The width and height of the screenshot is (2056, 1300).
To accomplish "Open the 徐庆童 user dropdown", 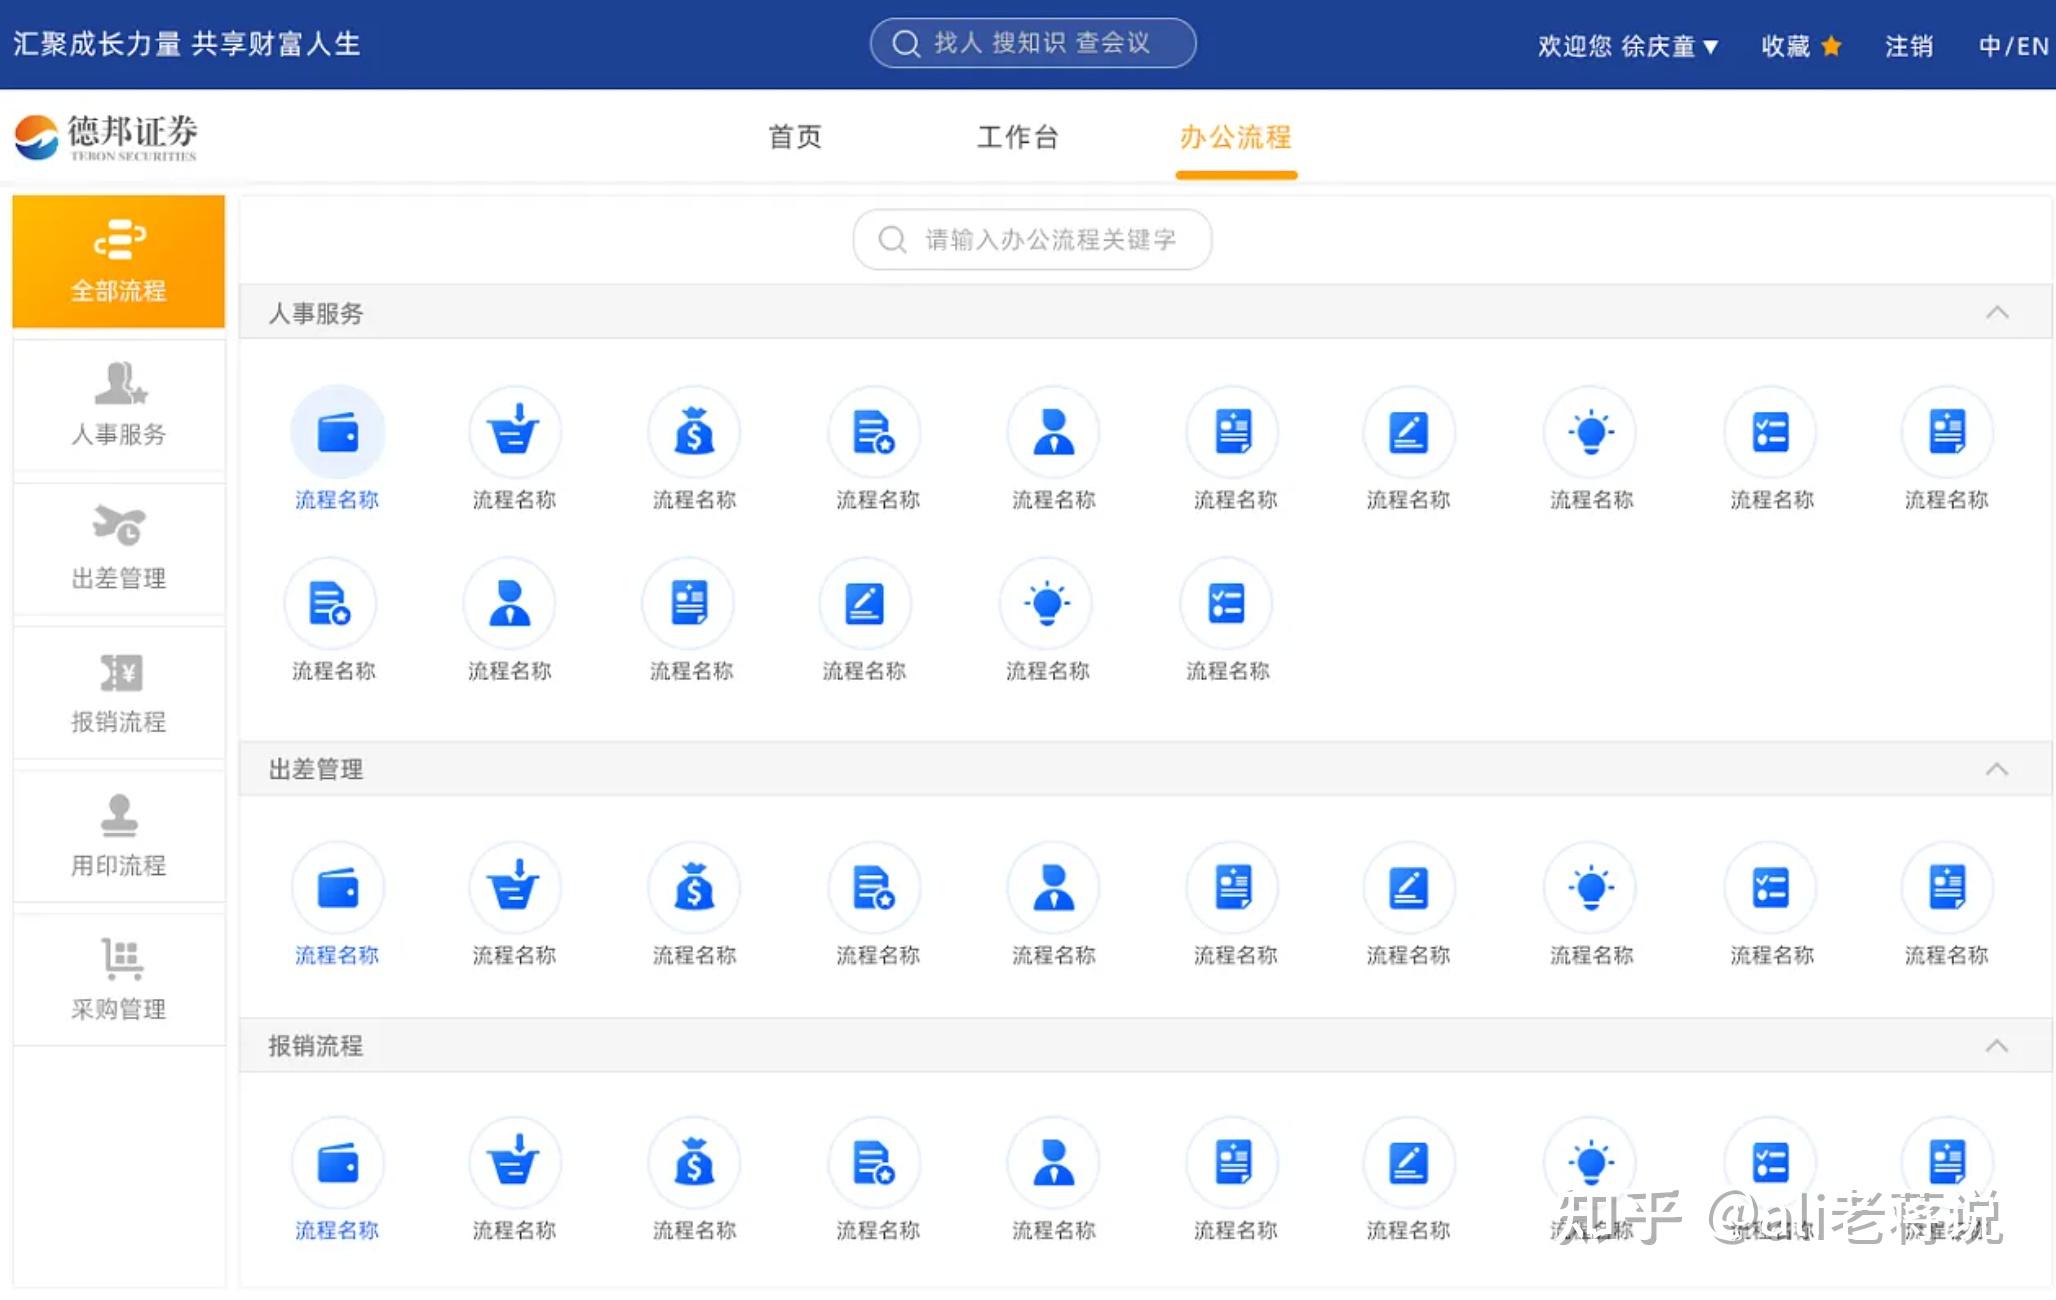I will pyautogui.click(x=1669, y=46).
